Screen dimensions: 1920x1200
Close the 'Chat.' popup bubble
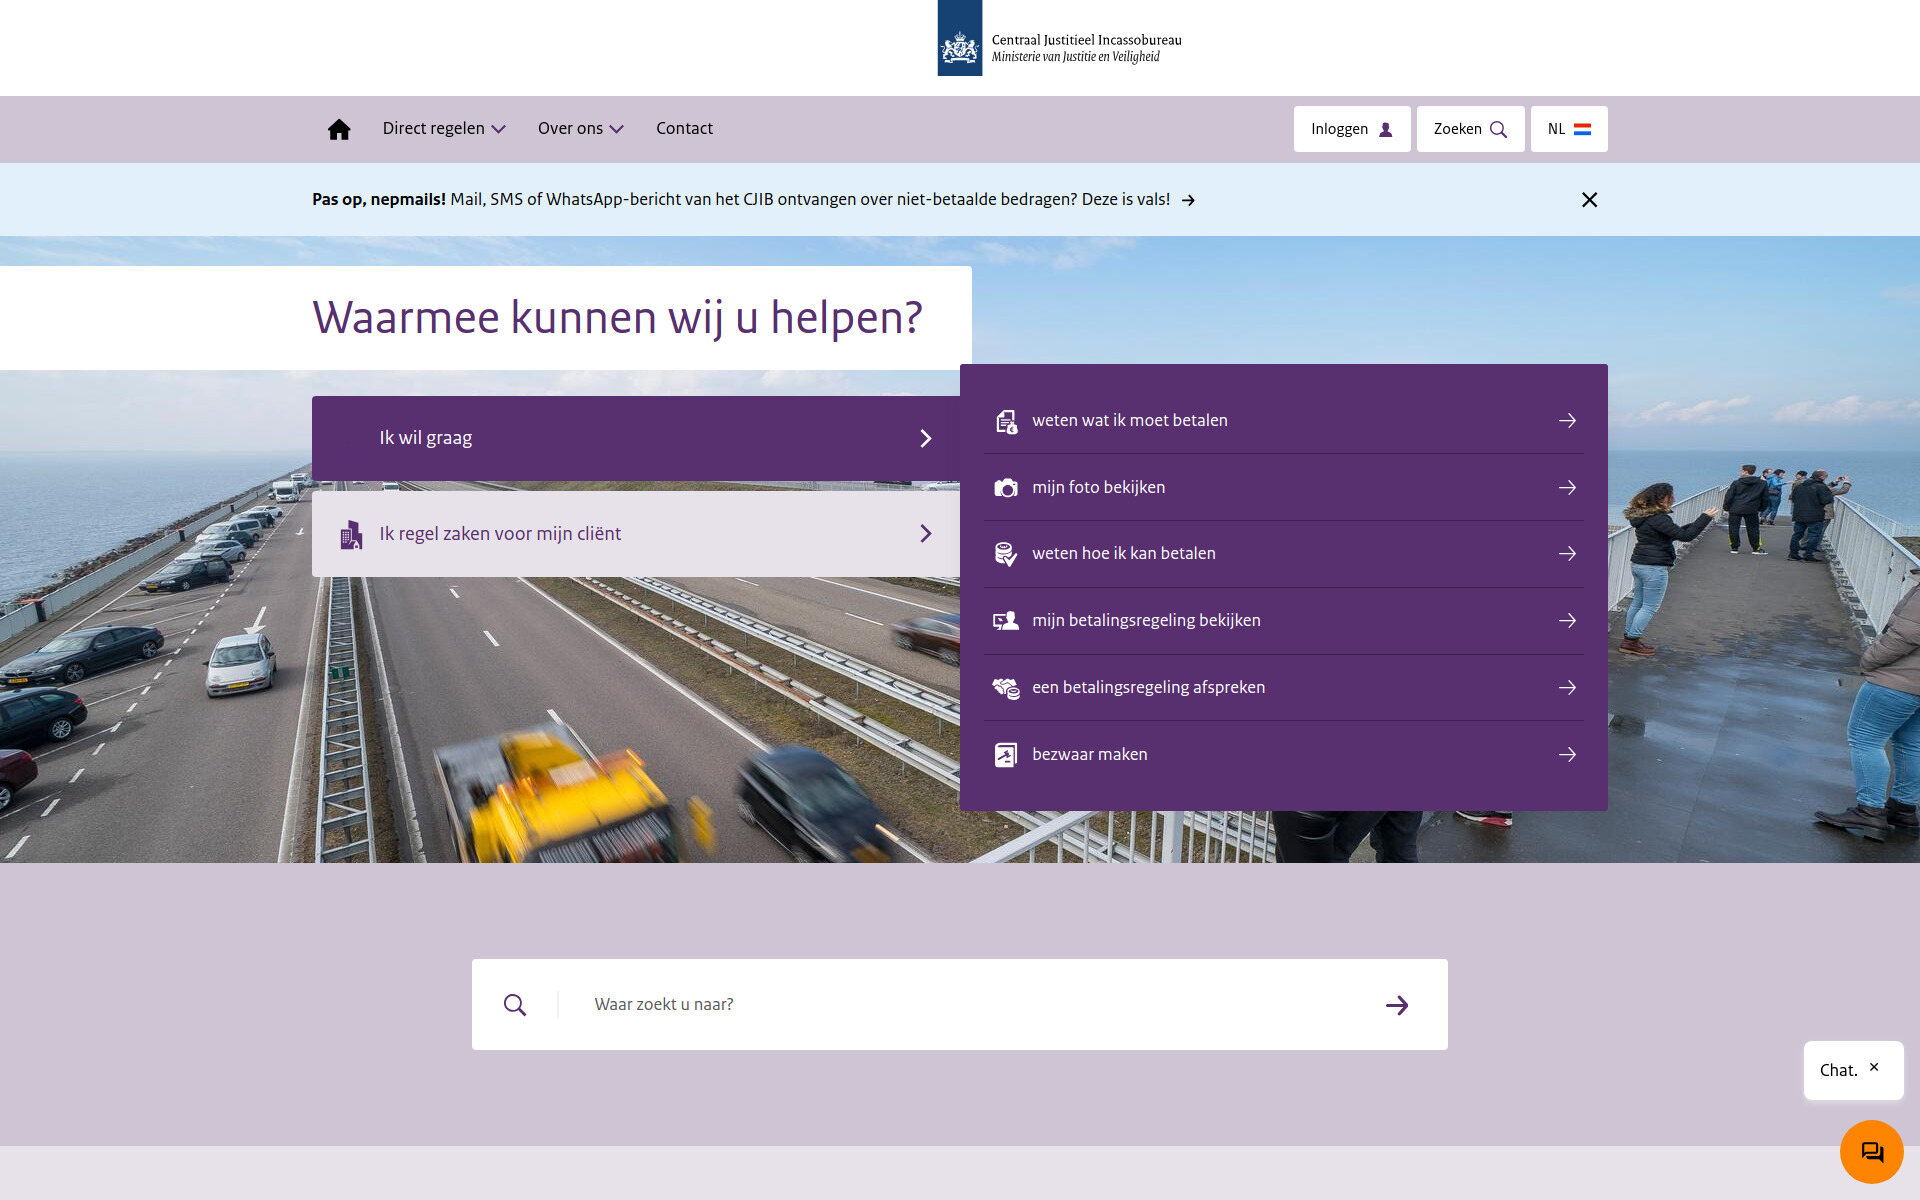click(1874, 1067)
